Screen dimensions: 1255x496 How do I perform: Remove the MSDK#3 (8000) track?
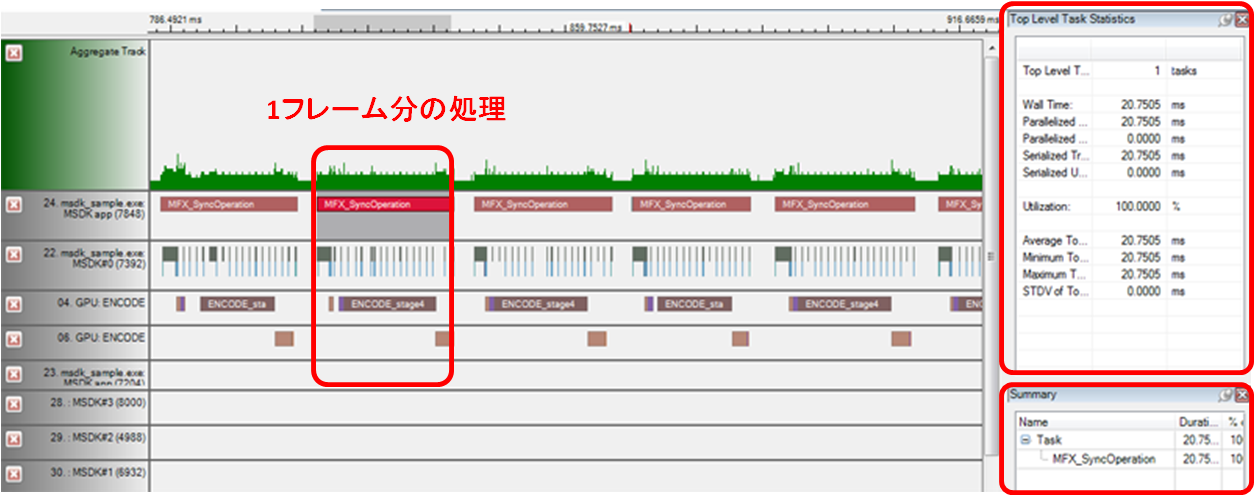pos(14,404)
